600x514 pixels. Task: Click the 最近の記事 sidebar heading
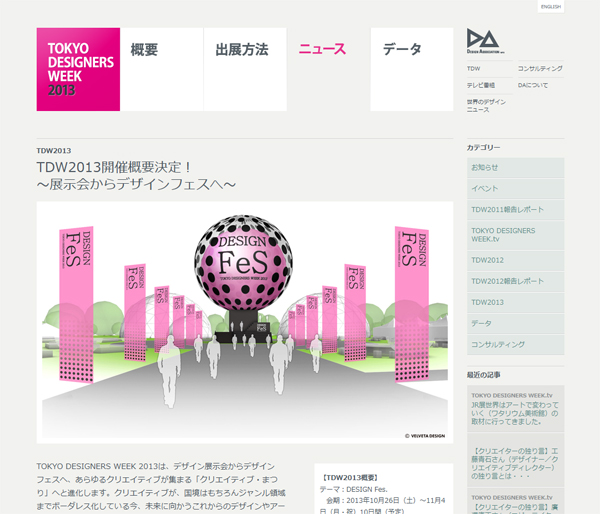click(x=483, y=375)
